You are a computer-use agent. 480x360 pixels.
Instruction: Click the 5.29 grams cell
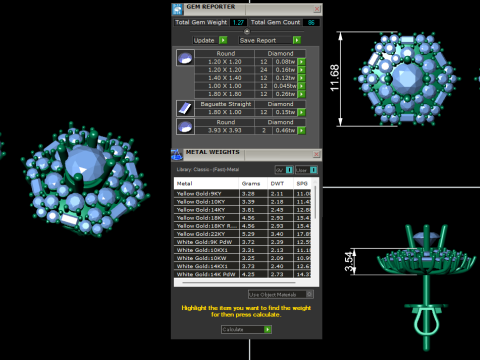pos(253,234)
